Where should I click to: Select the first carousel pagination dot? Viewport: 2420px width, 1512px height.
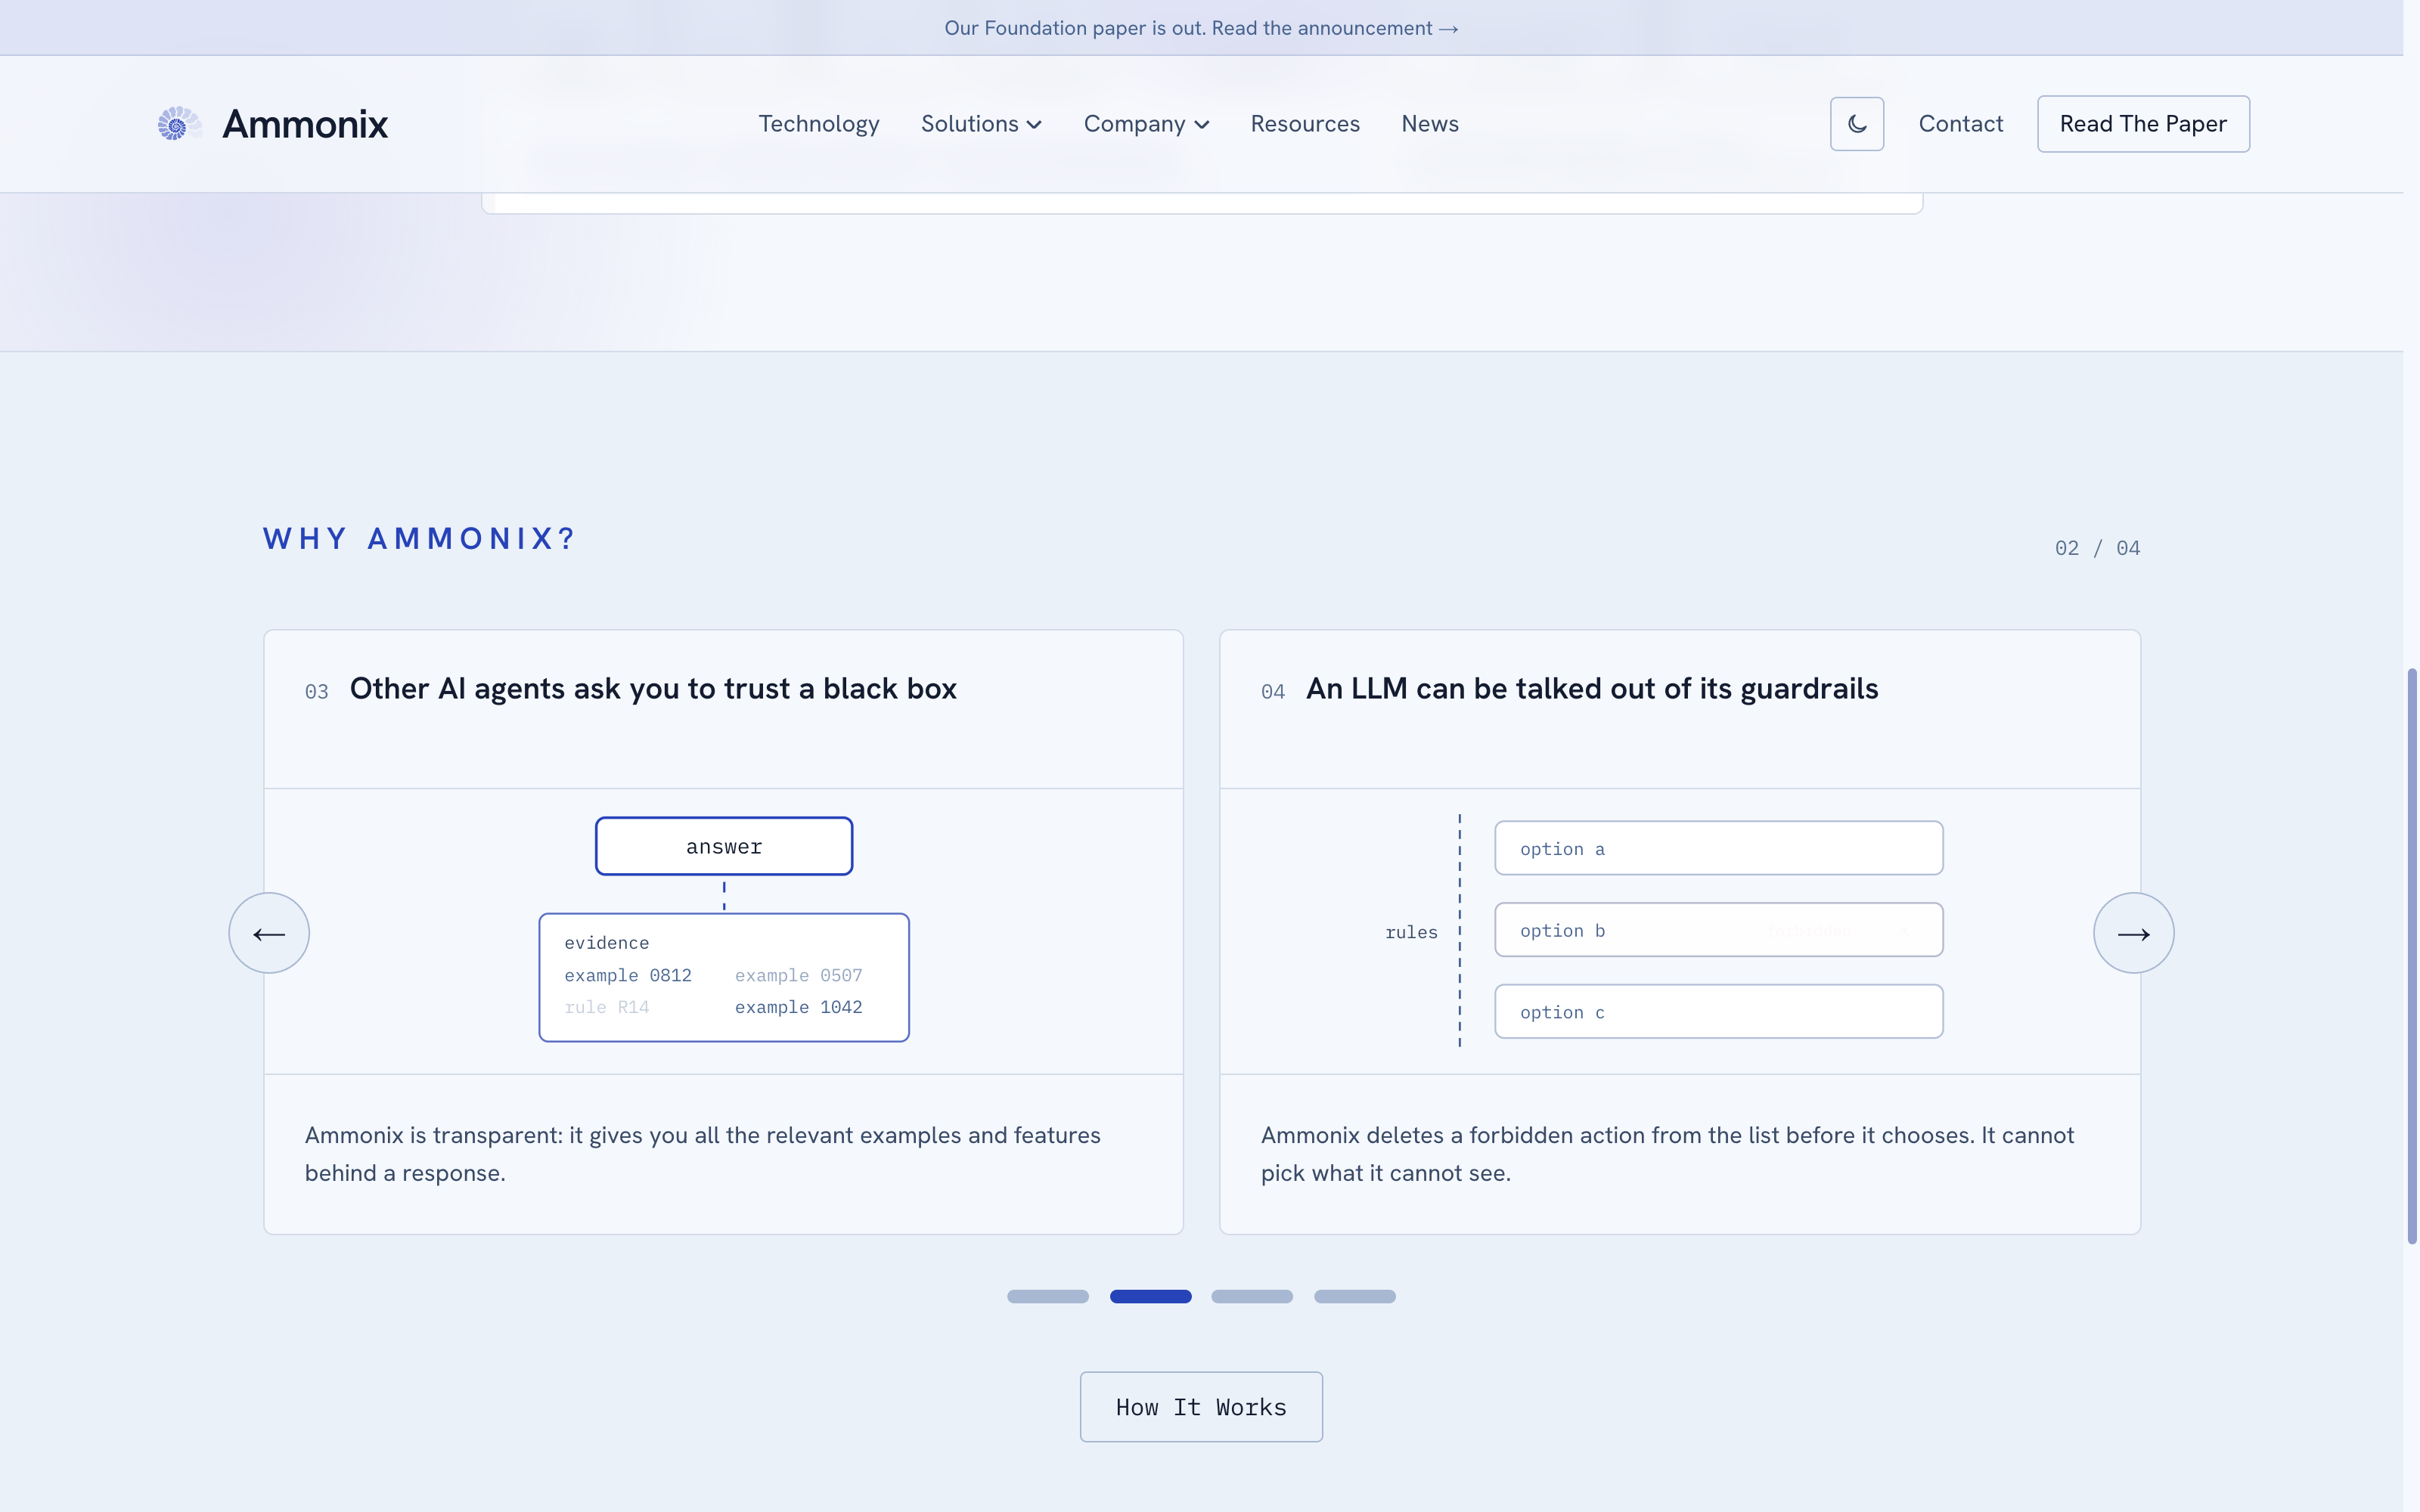[x=1047, y=1296]
